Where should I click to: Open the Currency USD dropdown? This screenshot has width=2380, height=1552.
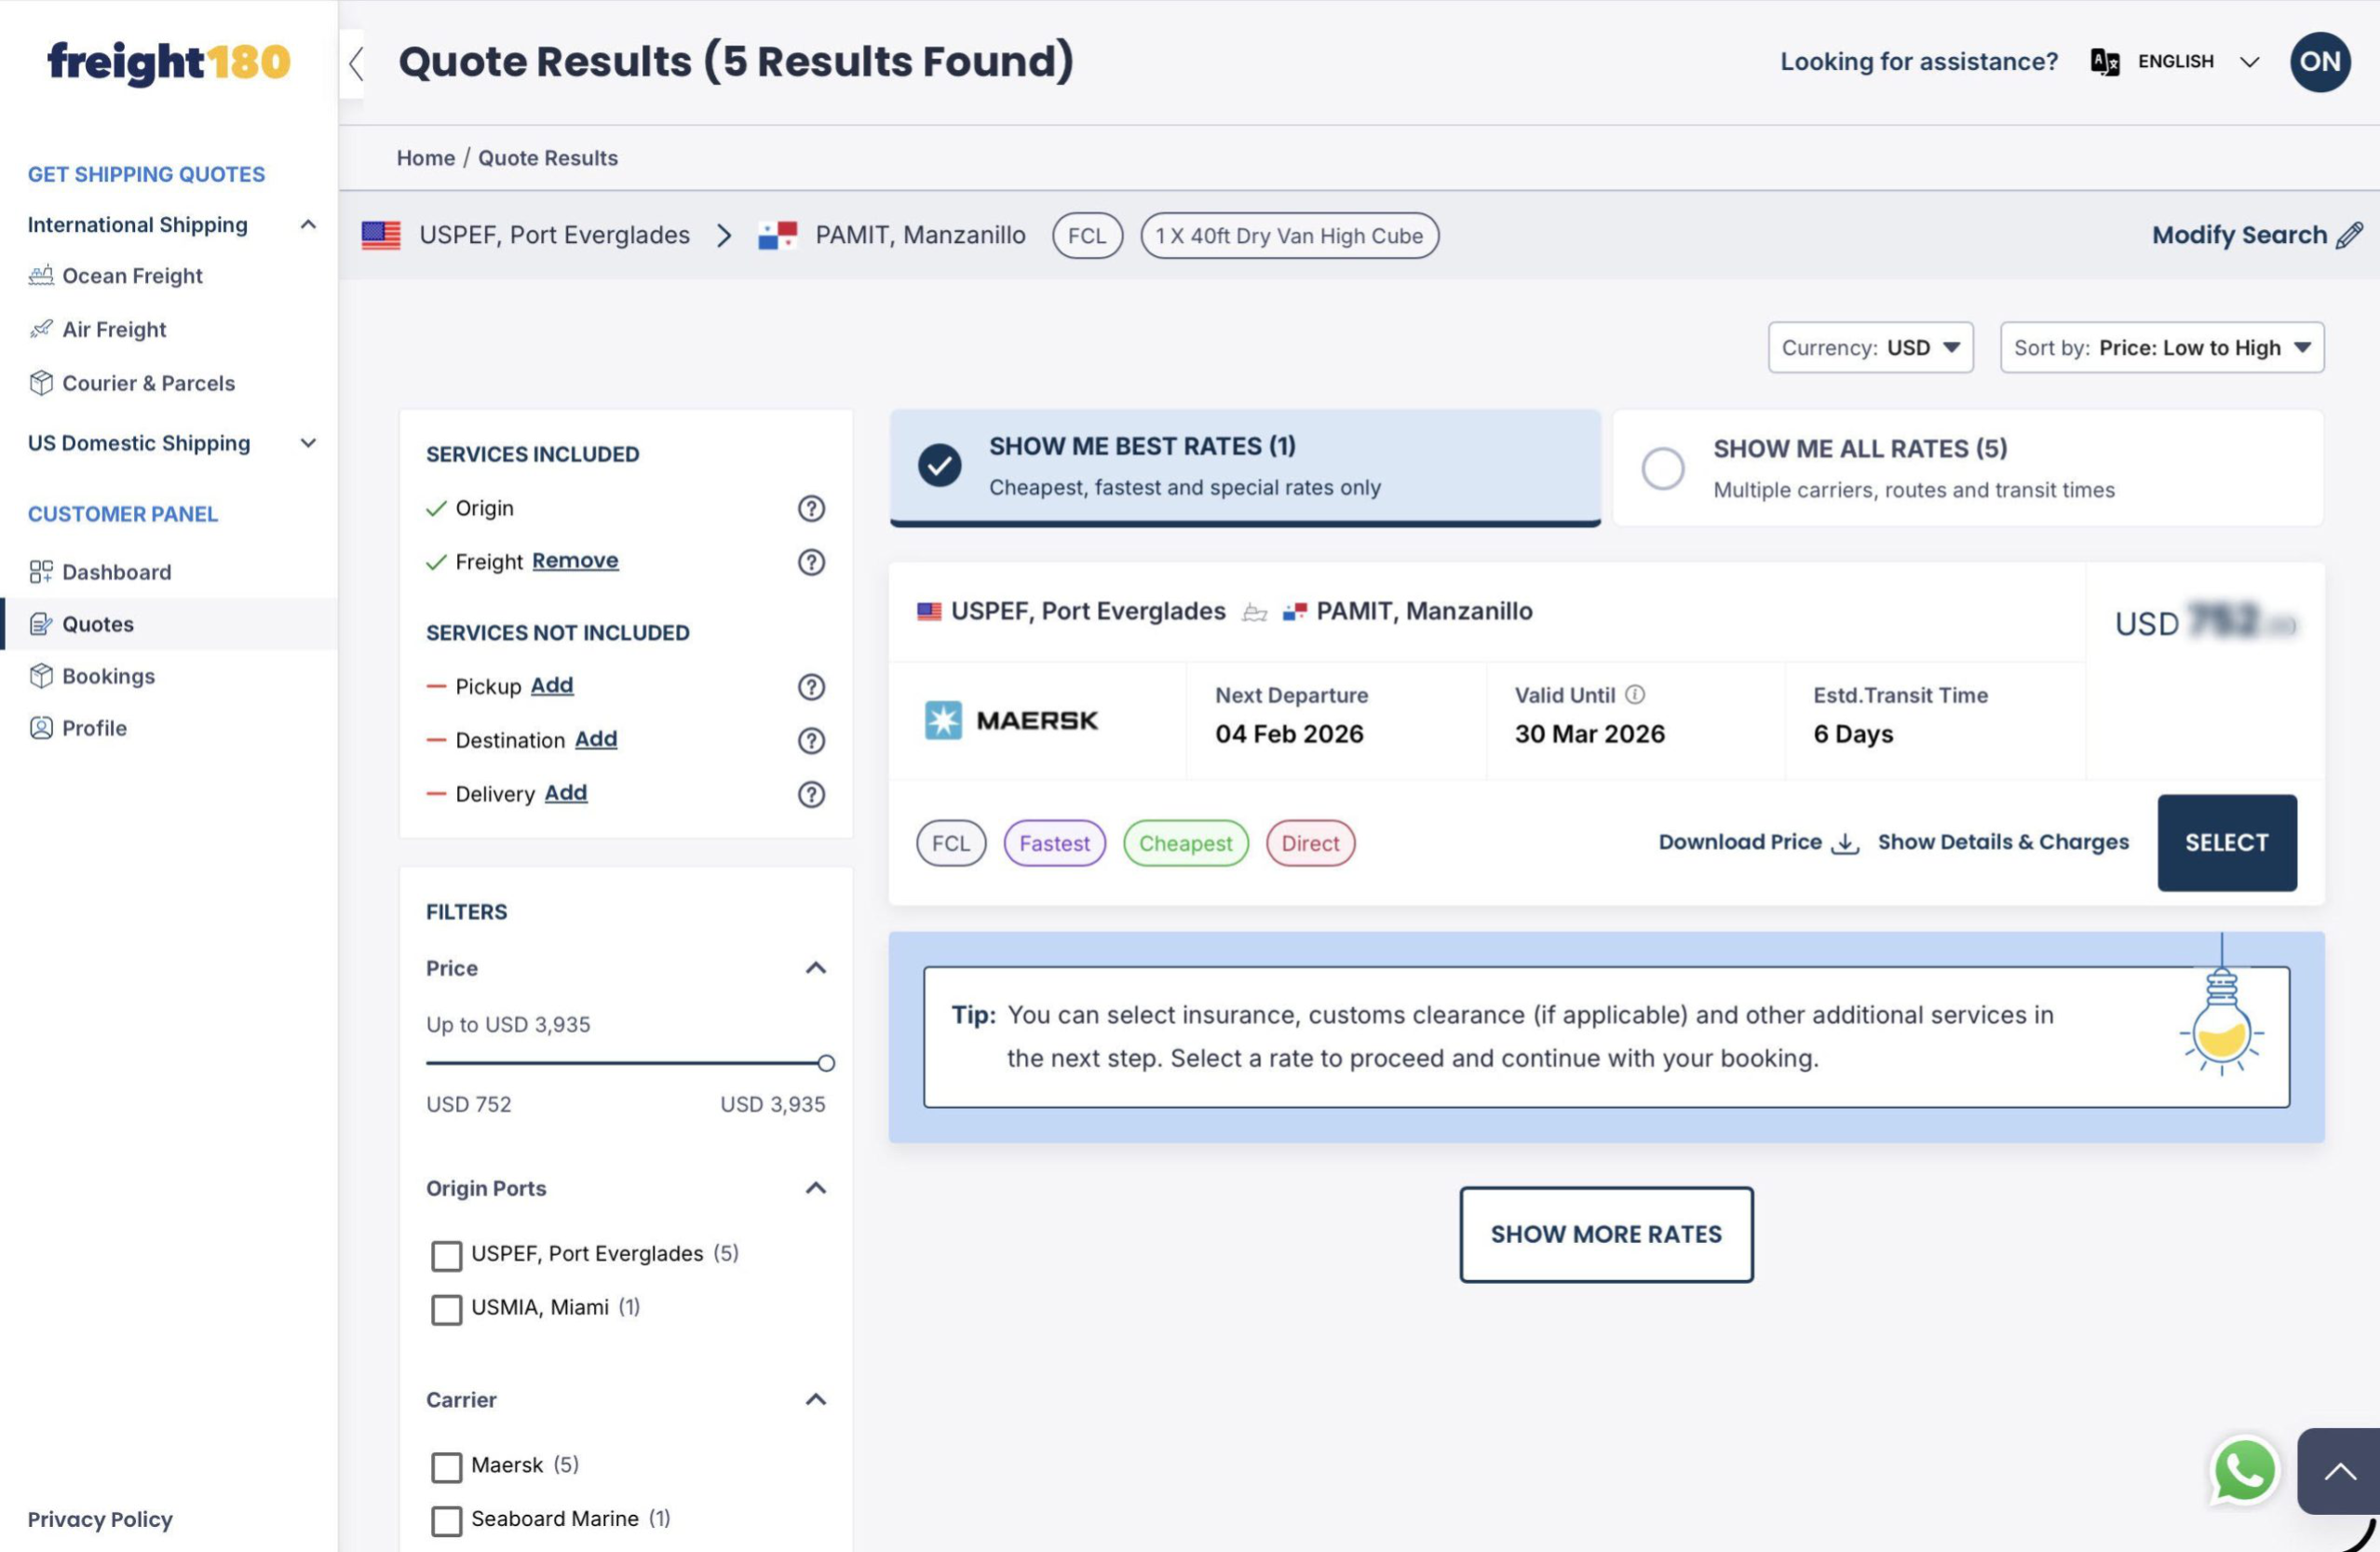tap(1870, 348)
